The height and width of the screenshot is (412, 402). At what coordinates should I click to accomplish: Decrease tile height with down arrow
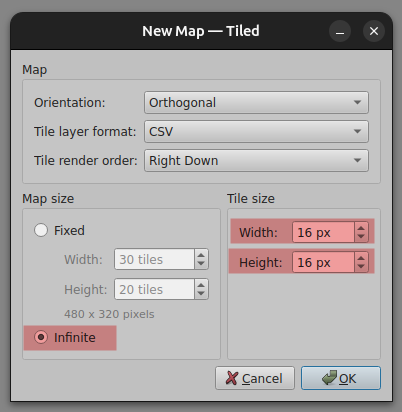coord(361,267)
